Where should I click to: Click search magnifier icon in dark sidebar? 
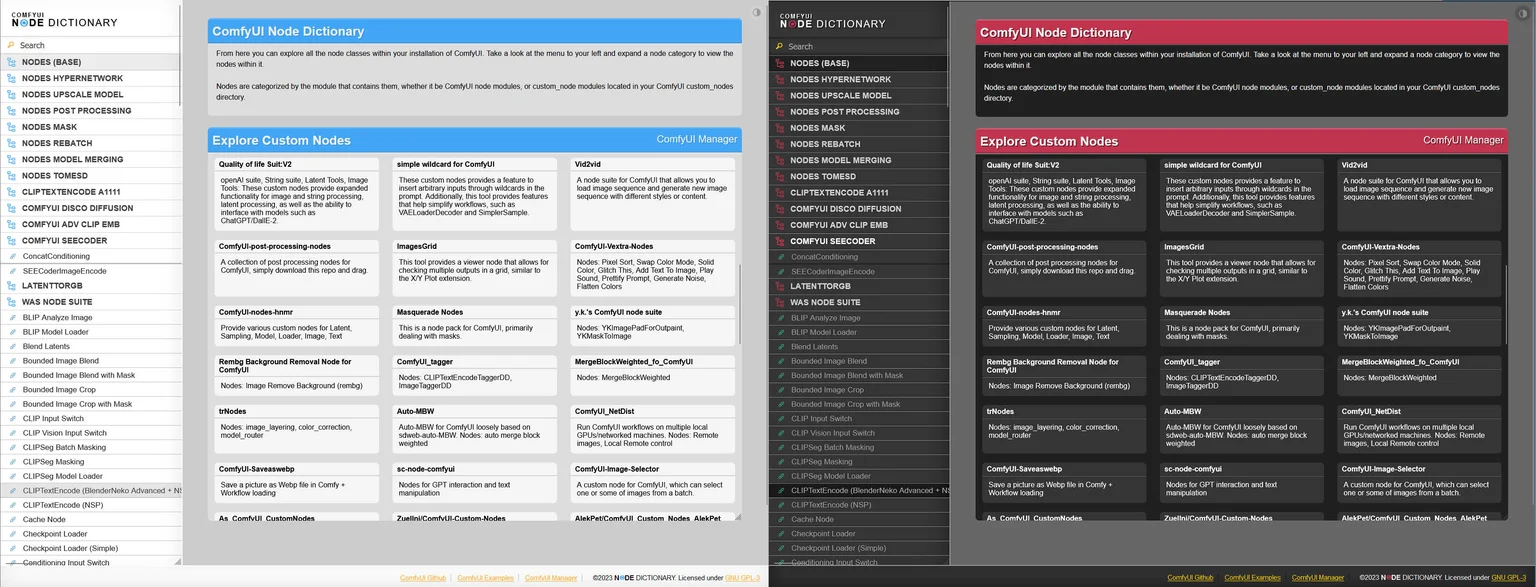pos(779,46)
